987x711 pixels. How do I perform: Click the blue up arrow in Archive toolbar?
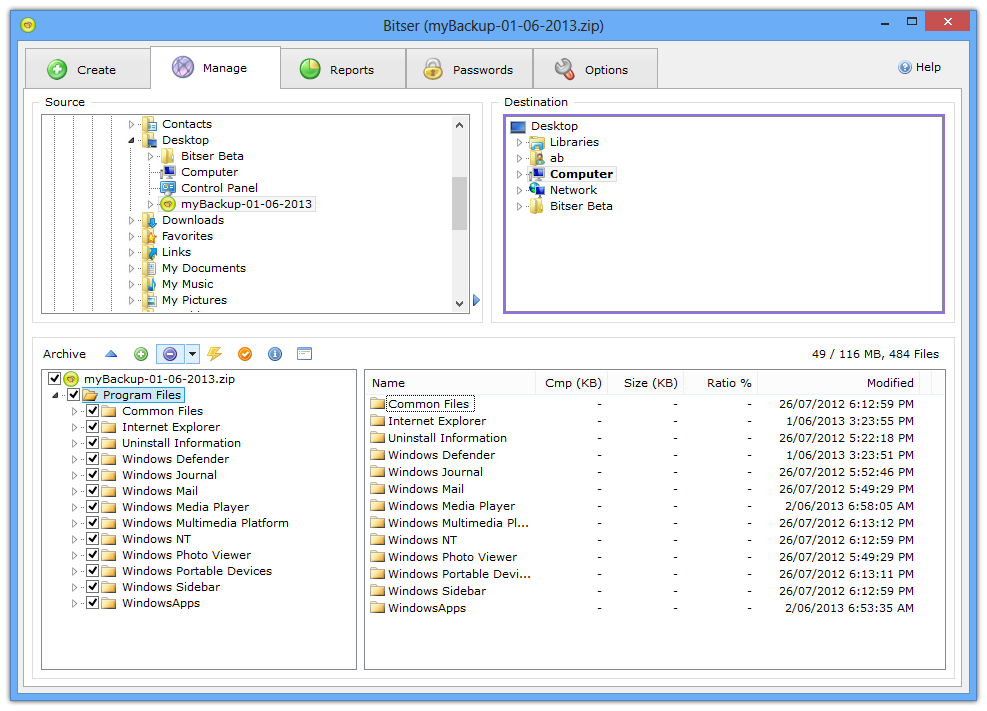pyautogui.click(x=111, y=354)
